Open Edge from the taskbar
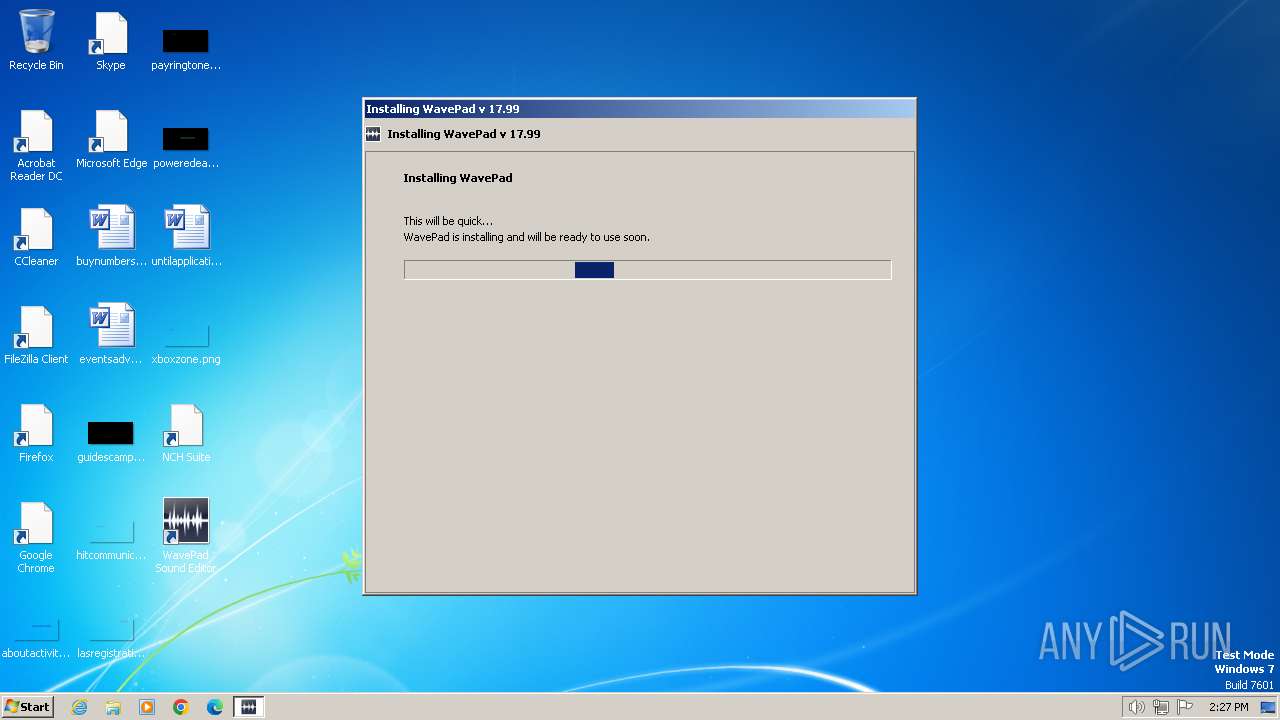The width and height of the screenshot is (1280, 720). point(215,707)
